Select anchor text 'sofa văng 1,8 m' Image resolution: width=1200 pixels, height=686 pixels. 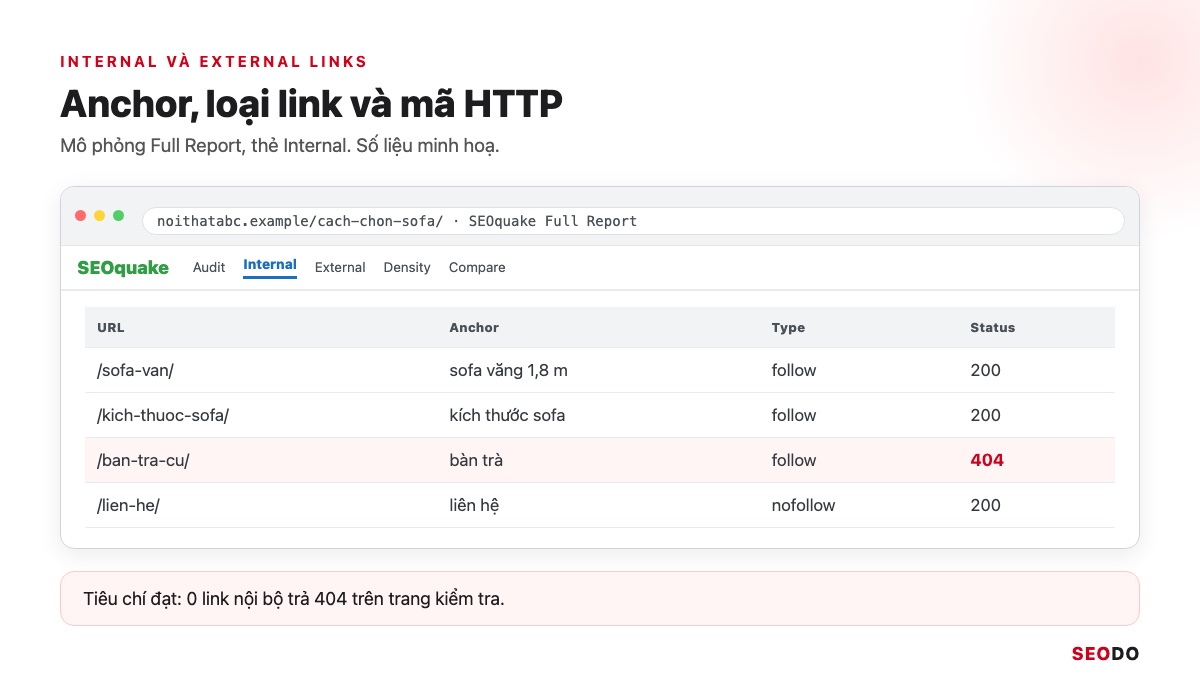pos(509,370)
